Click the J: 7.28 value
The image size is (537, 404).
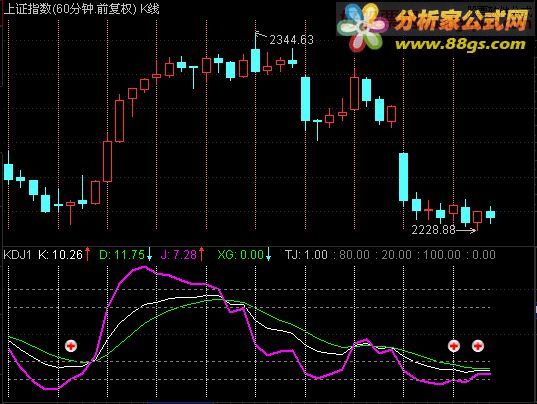tap(178, 255)
